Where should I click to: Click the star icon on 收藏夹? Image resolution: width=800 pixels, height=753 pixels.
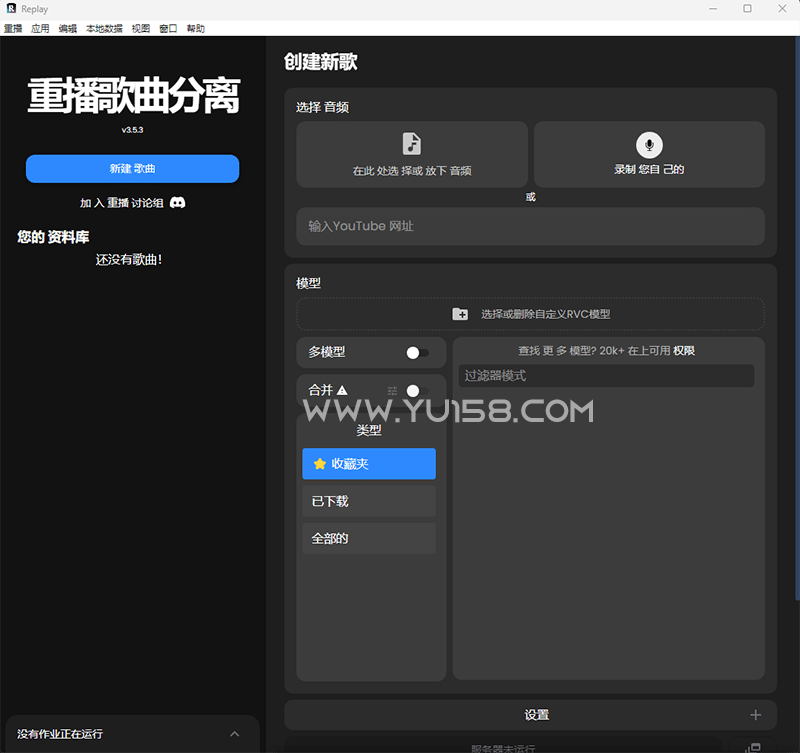click(318, 463)
